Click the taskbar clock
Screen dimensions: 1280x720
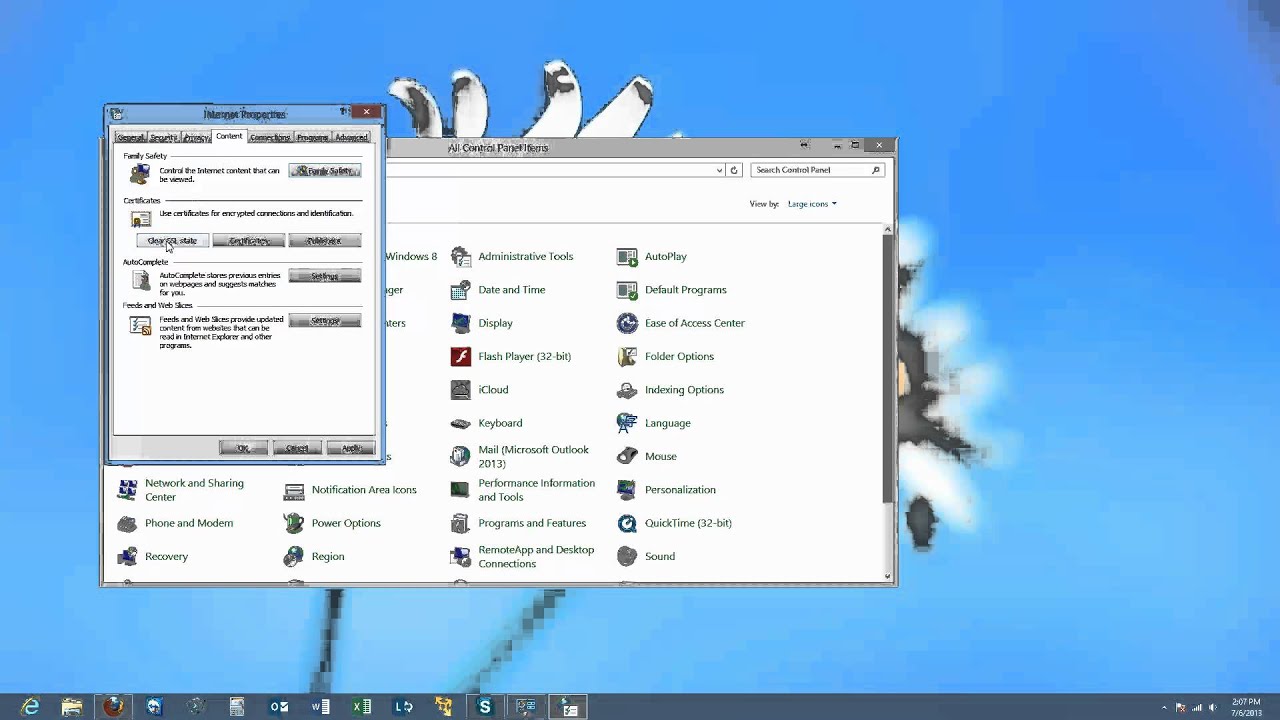coord(1246,707)
